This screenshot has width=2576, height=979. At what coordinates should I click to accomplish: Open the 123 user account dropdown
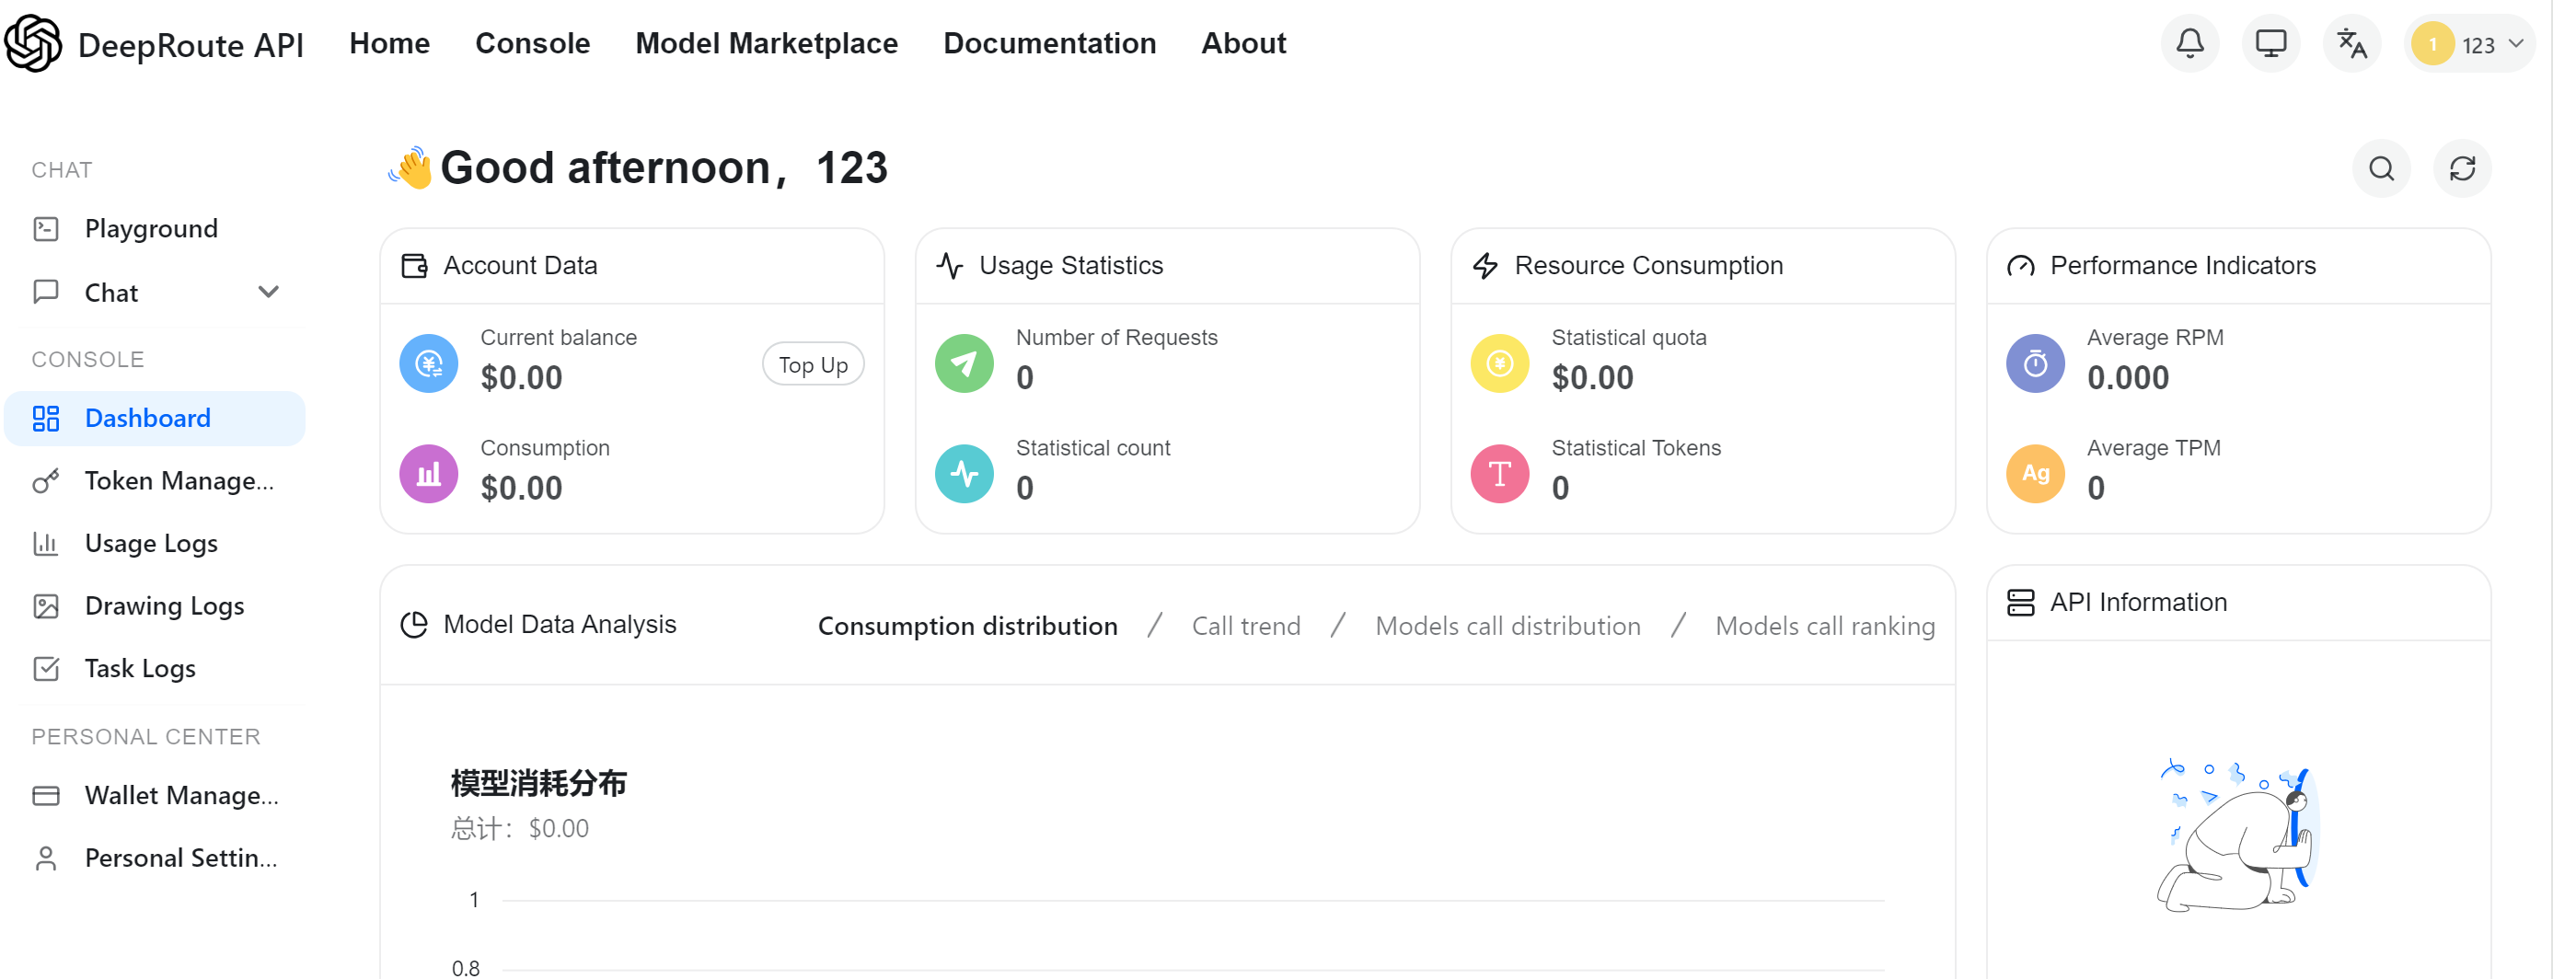pos(2469,44)
